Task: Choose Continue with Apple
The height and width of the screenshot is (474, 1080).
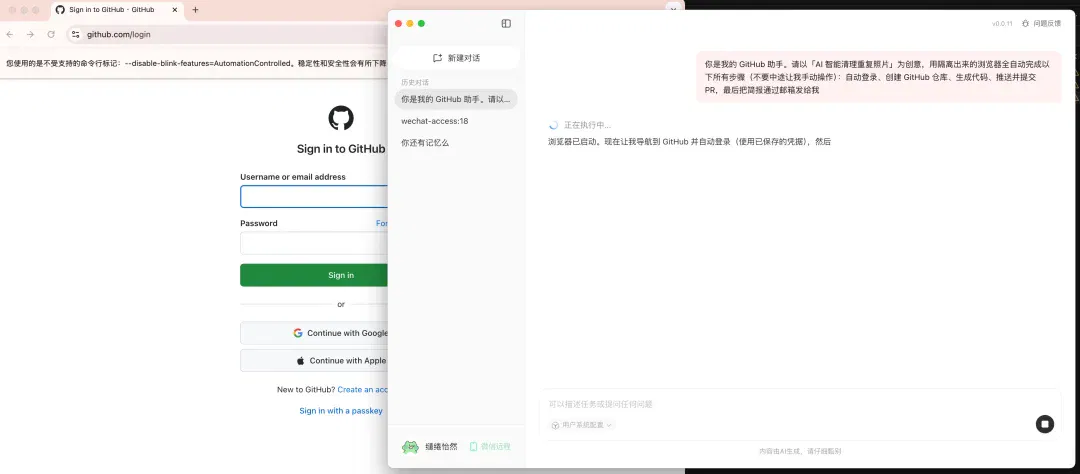Action: (314, 360)
